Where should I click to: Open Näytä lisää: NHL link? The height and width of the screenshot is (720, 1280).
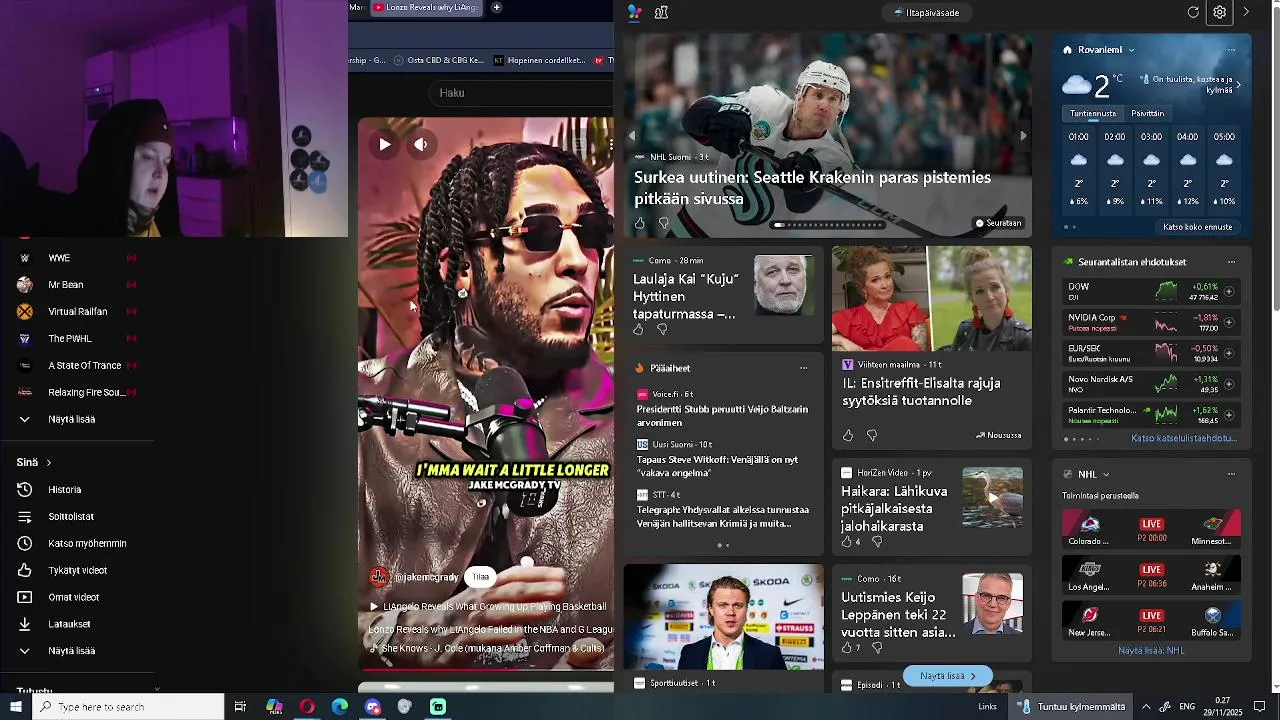pyautogui.click(x=1151, y=651)
